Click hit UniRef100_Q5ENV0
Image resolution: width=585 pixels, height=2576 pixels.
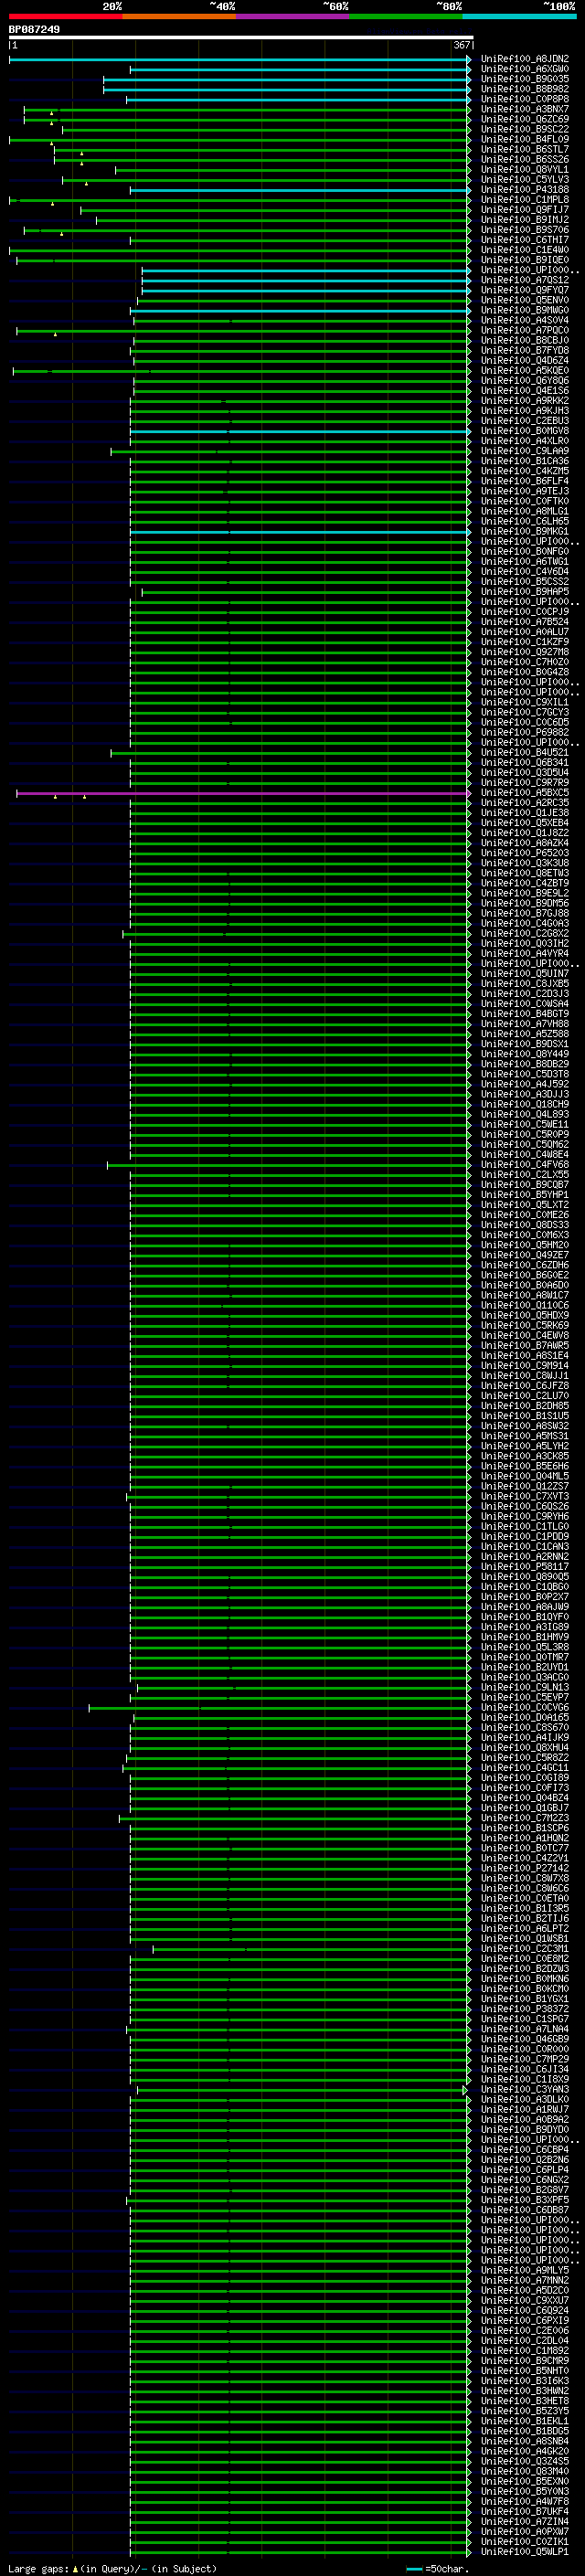point(525,300)
